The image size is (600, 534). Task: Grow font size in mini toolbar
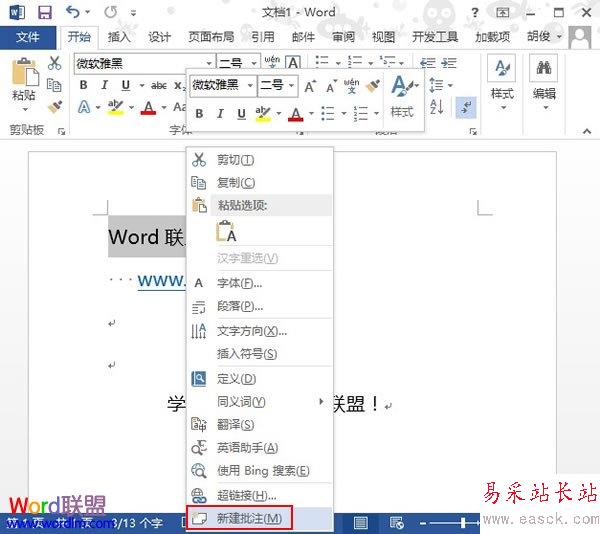[310, 87]
